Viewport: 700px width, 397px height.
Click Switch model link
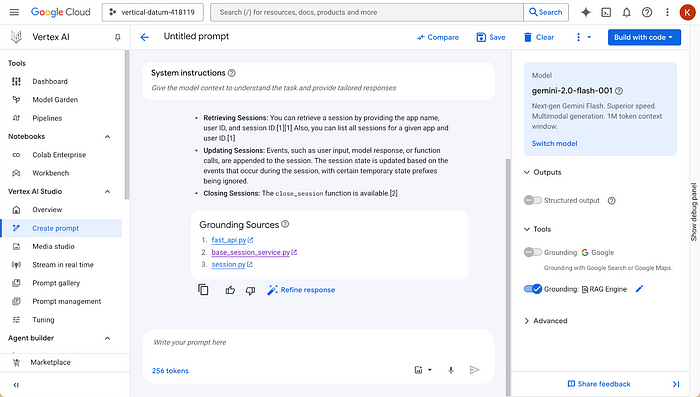click(554, 143)
